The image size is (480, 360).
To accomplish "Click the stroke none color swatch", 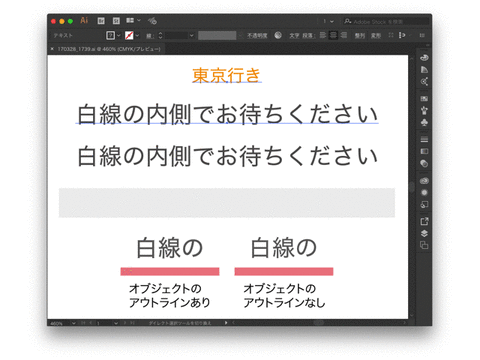I will pos(129,35).
